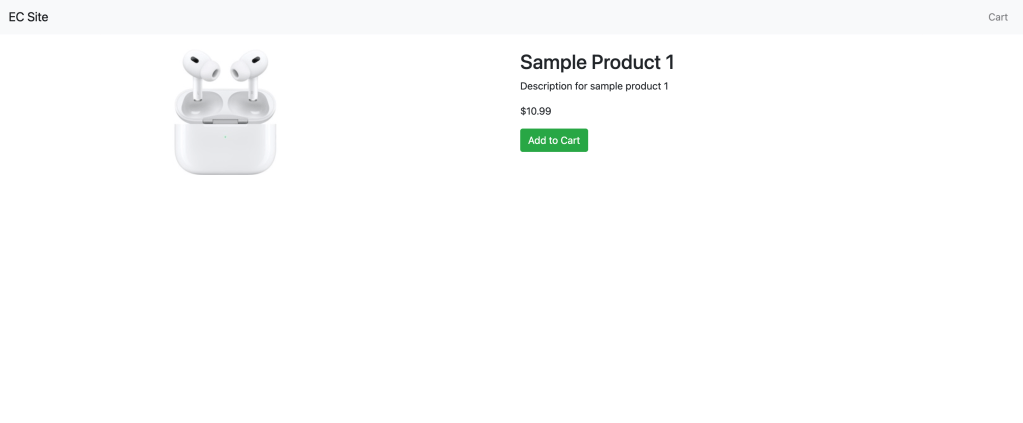Open the Cart page from navbar

997,17
